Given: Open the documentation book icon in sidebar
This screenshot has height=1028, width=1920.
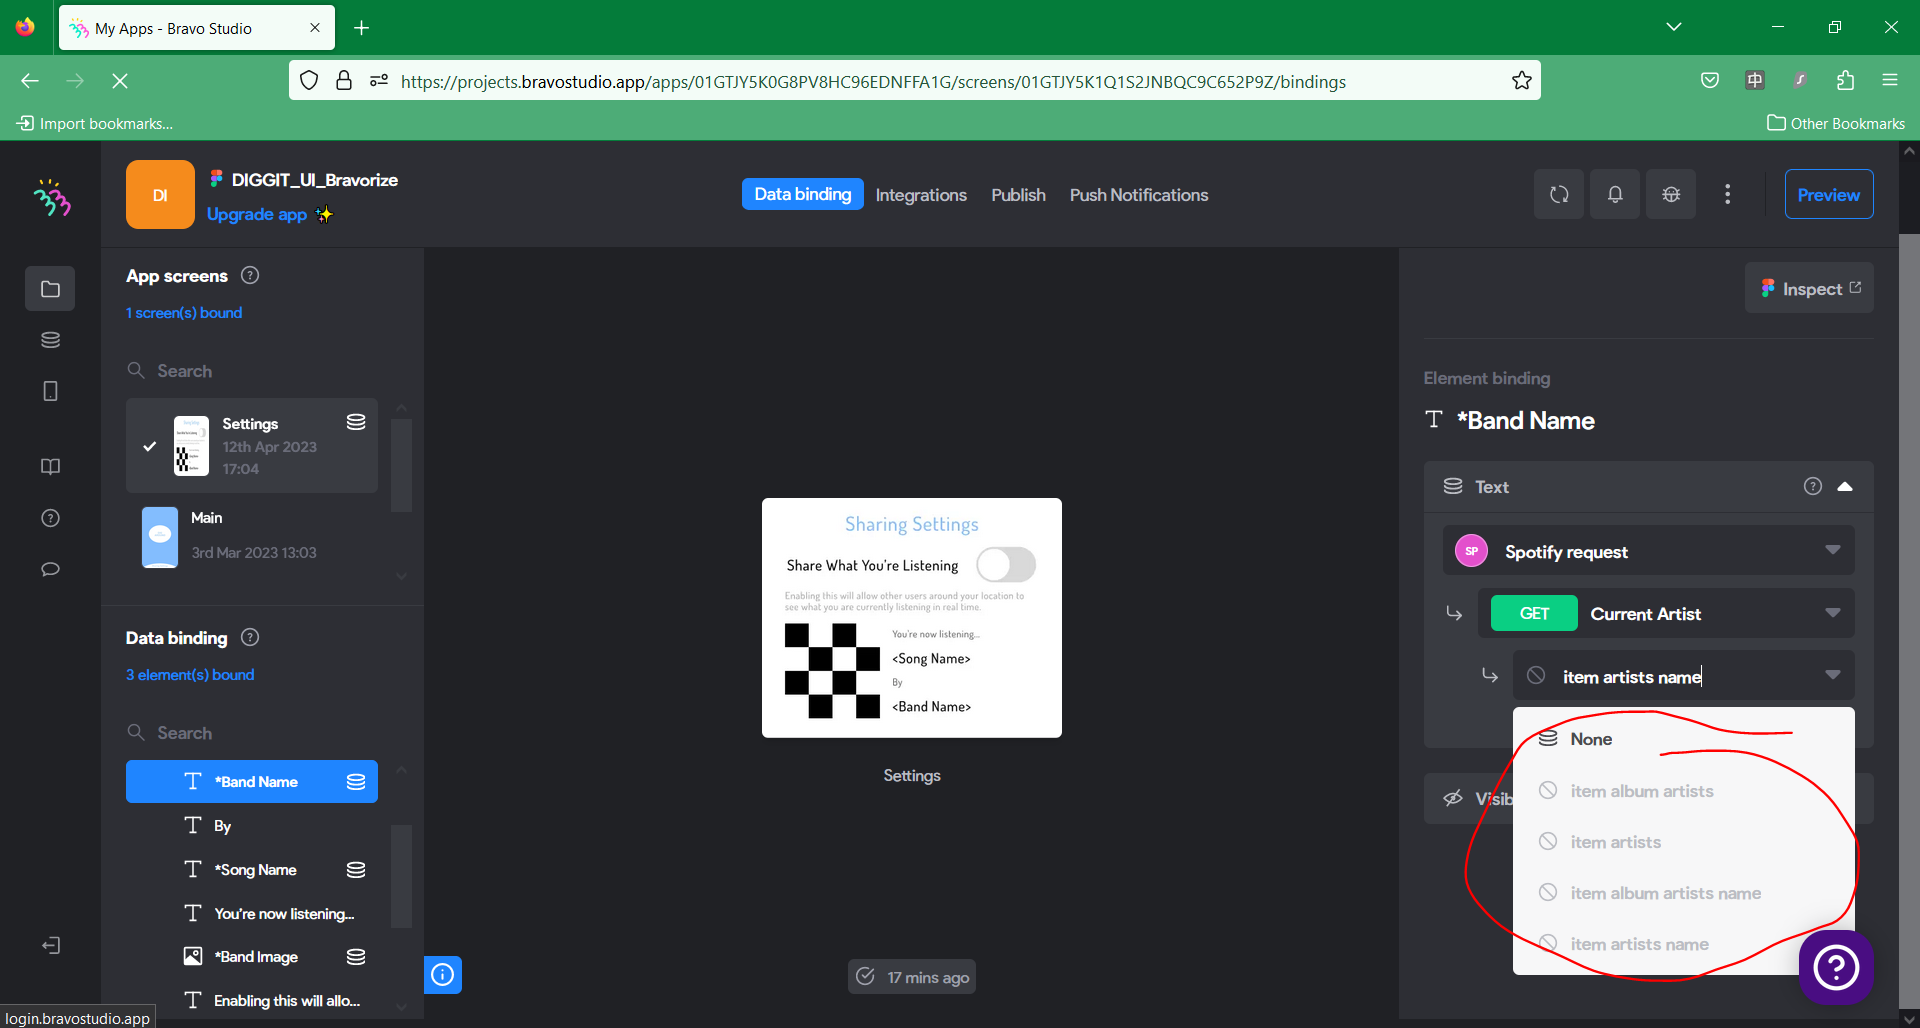Looking at the screenshot, I should point(50,467).
